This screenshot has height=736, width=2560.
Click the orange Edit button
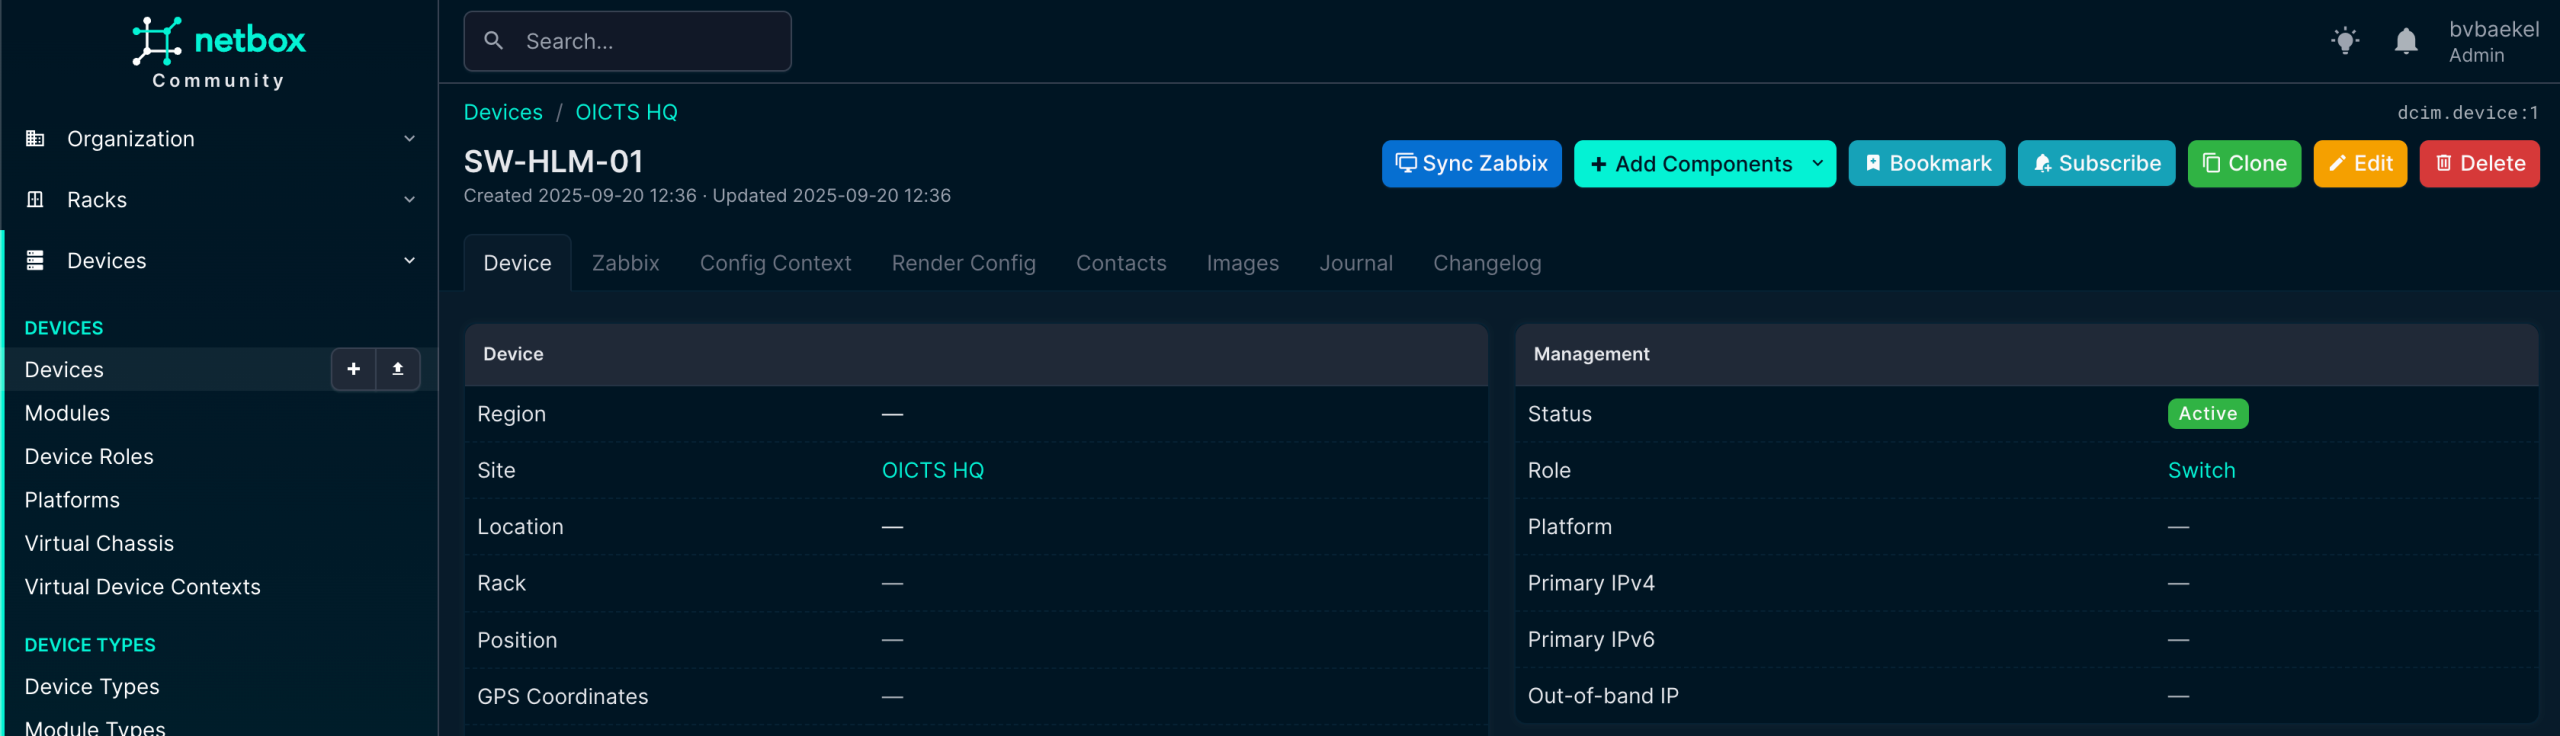click(2360, 163)
